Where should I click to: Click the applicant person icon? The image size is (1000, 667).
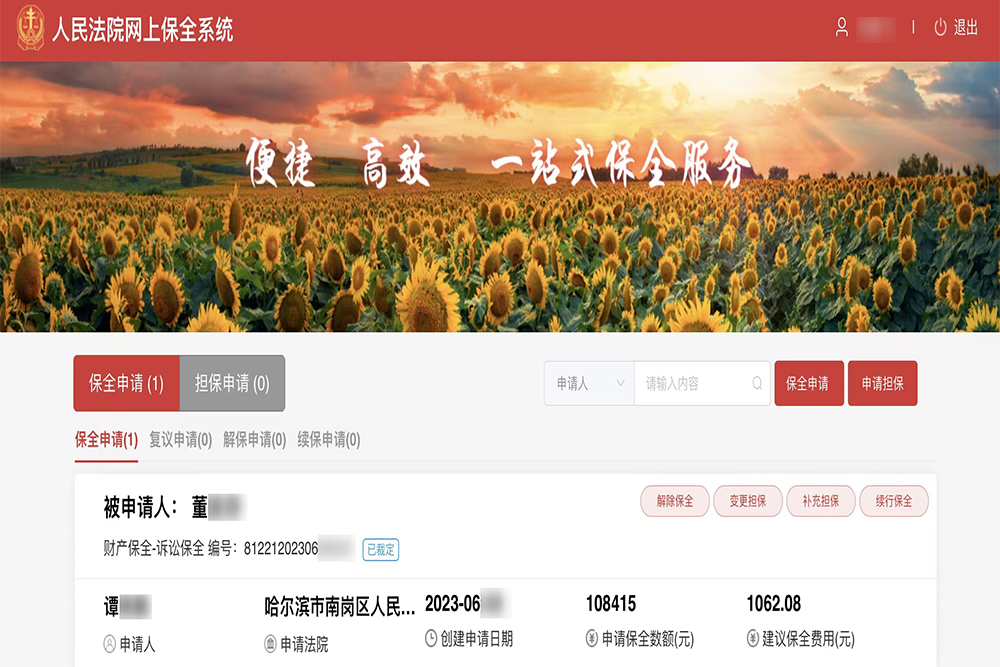pos(110,644)
